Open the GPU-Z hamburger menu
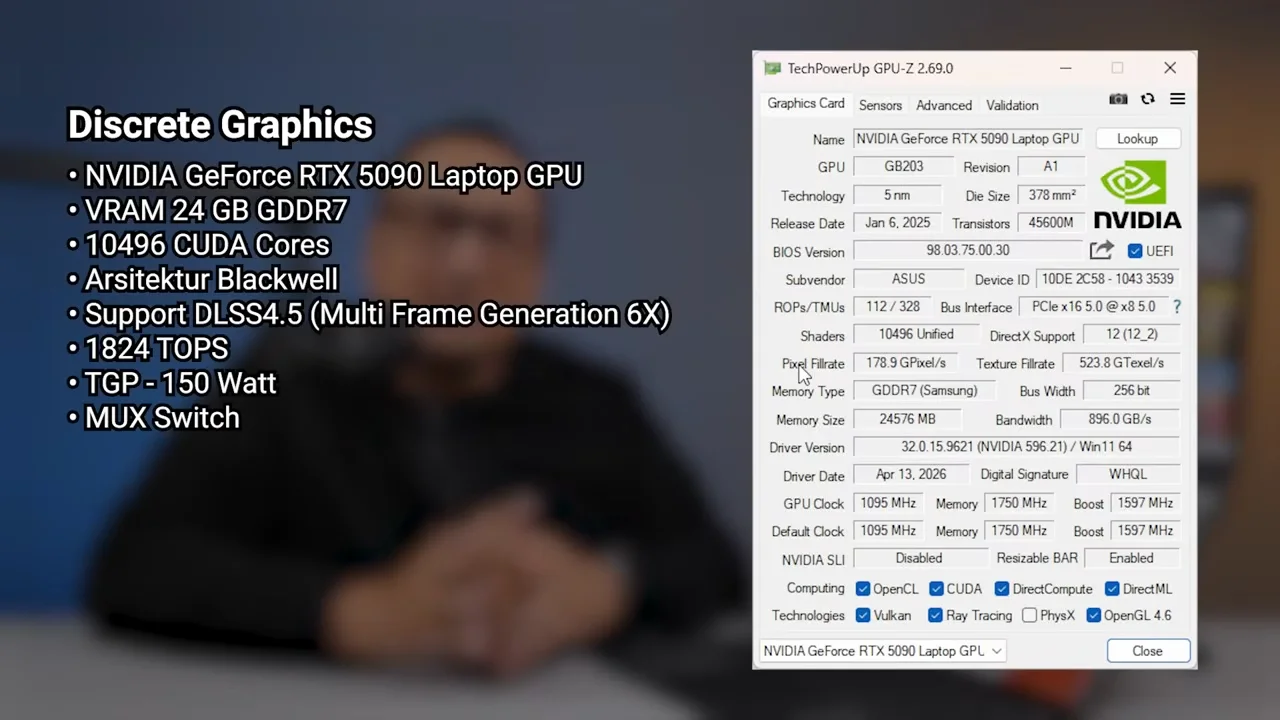This screenshot has width=1280, height=720. [1177, 99]
